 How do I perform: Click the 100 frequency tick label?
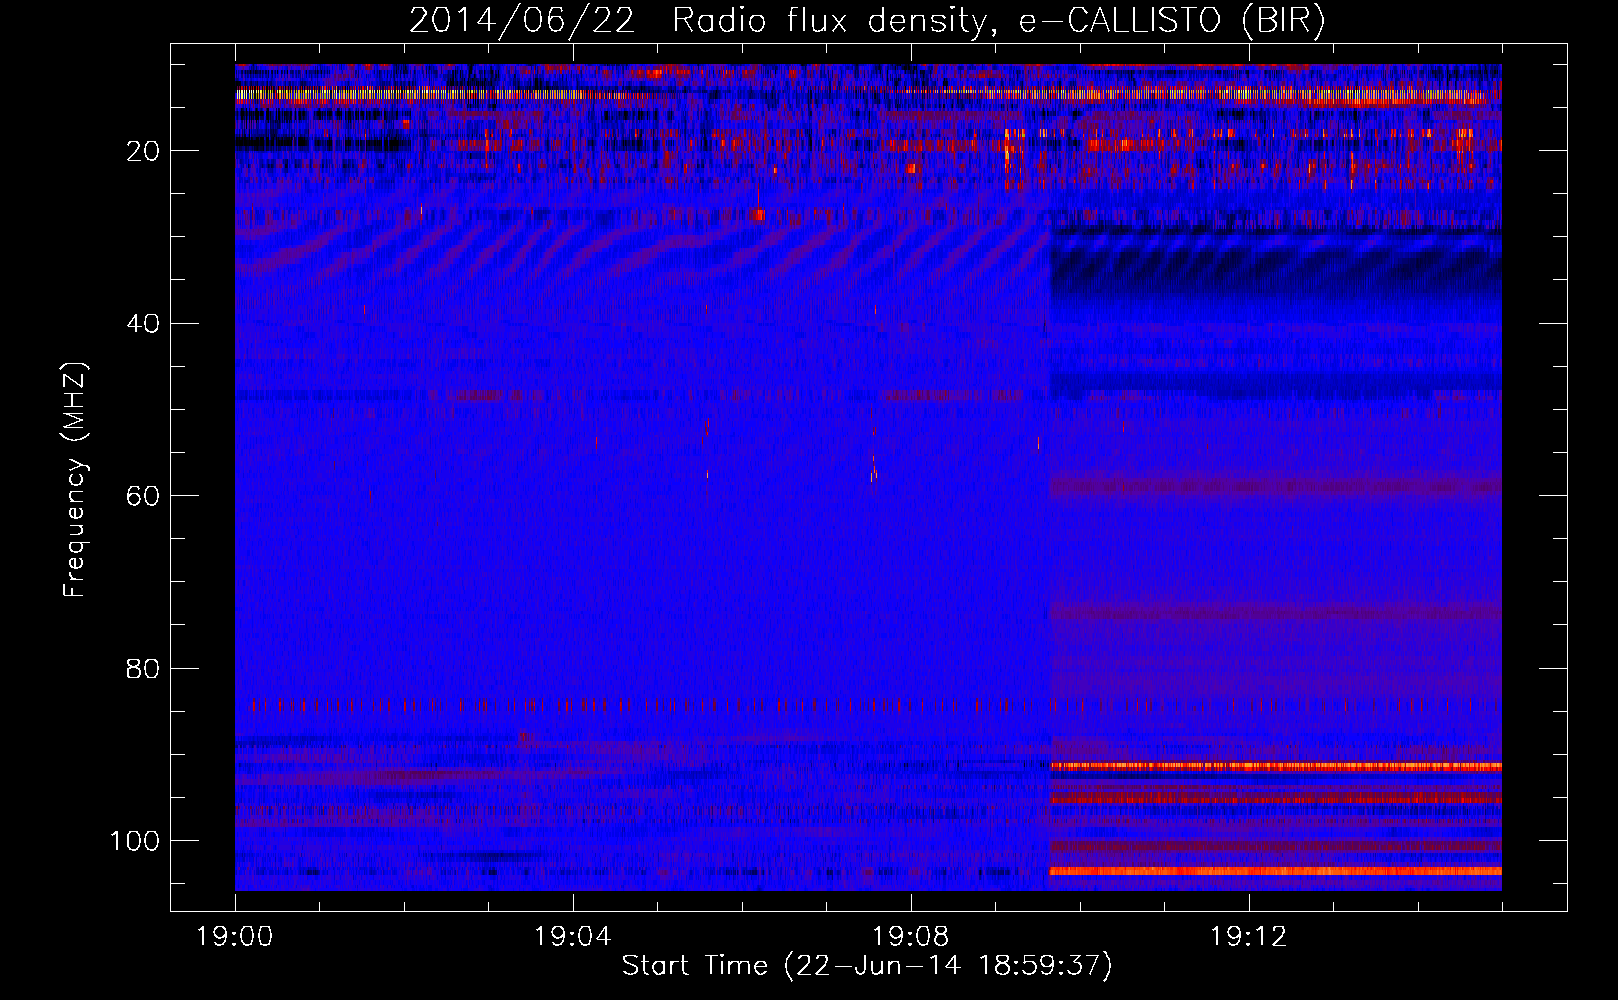(x=135, y=841)
